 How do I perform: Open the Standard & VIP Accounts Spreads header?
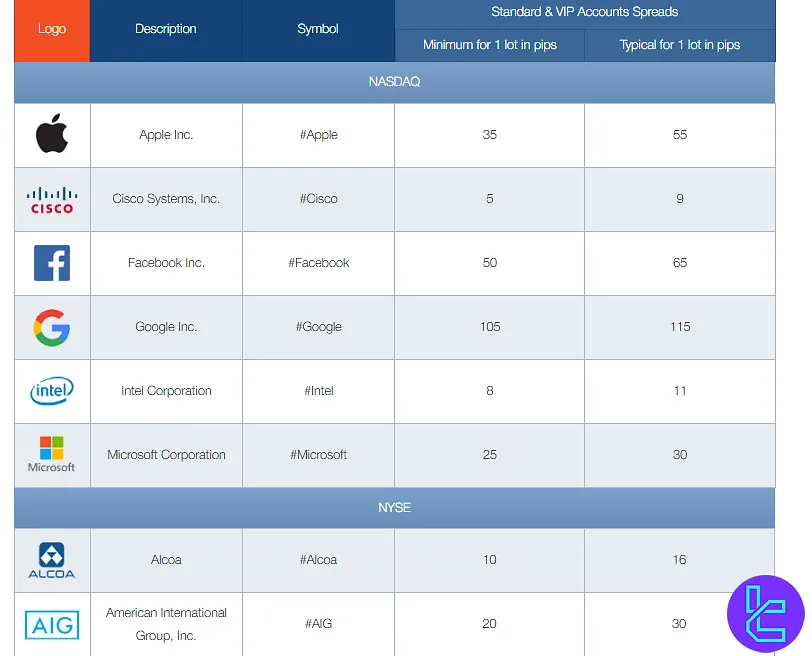[x=584, y=12]
